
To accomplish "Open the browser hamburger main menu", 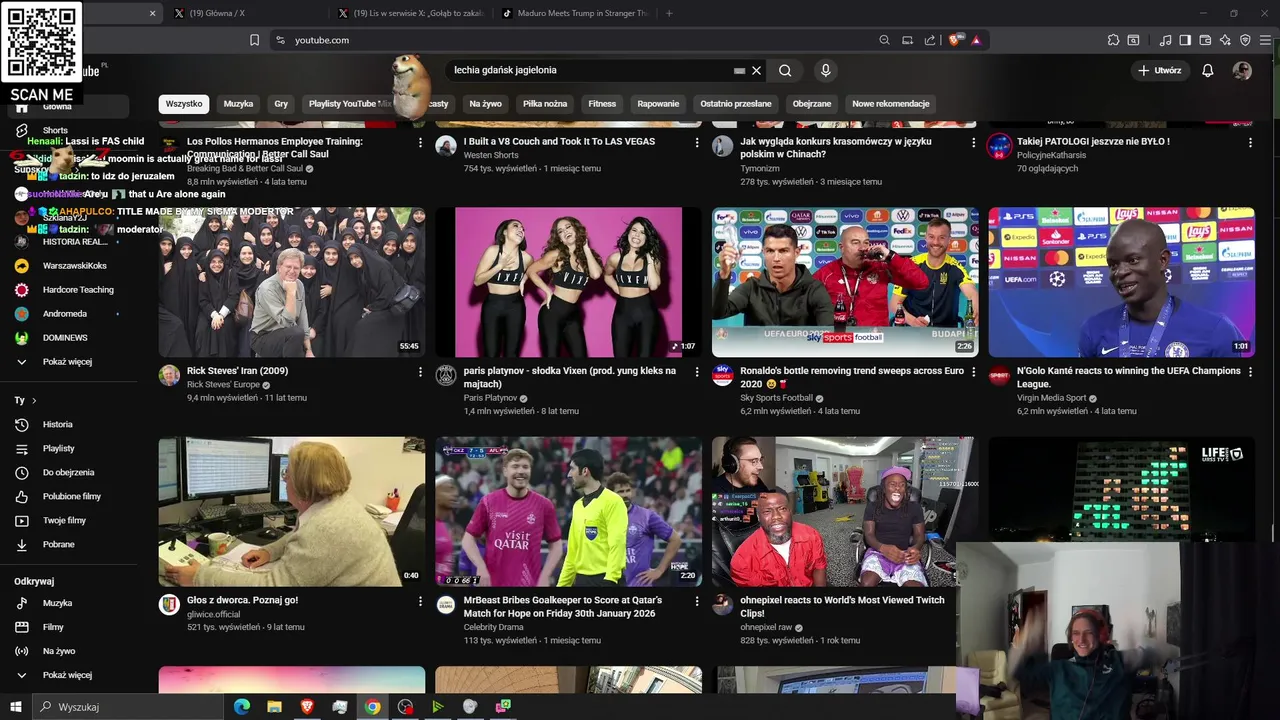I will 1265,40.
